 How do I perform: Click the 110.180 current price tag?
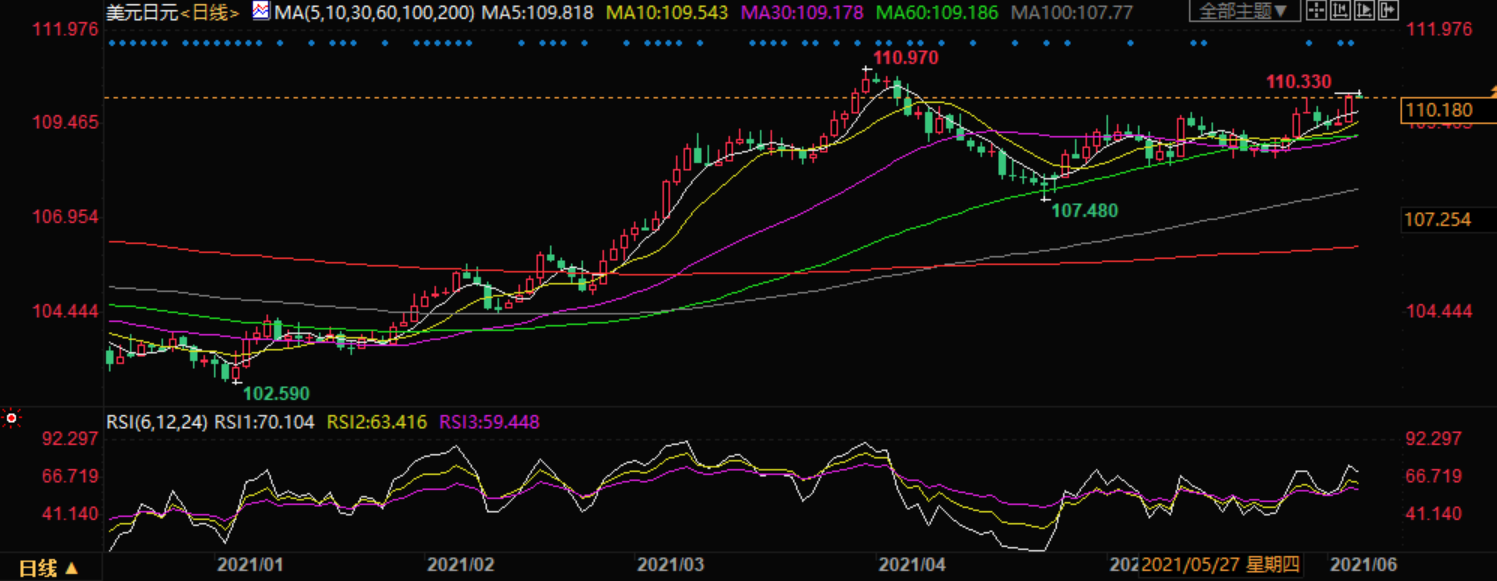click(x=1438, y=110)
